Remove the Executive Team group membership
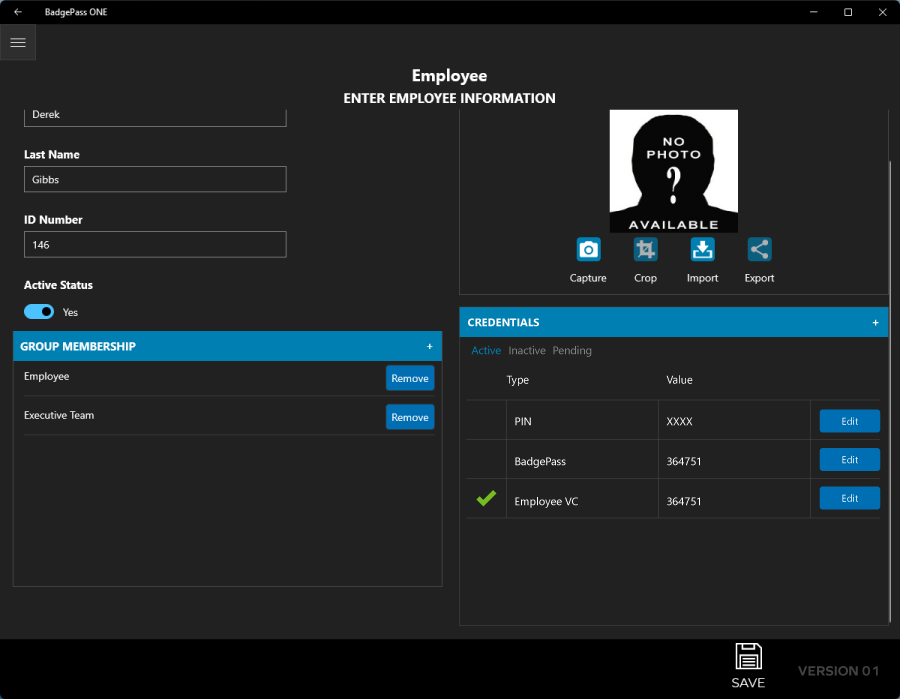 pos(410,417)
